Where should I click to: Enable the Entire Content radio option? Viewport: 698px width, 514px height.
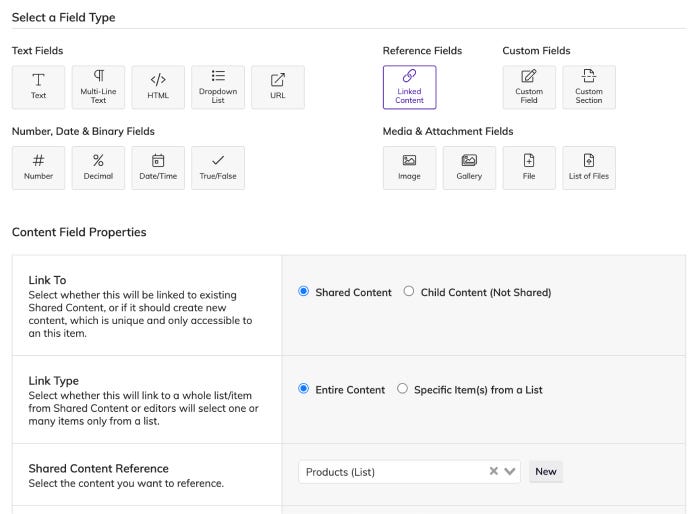point(304,389)
